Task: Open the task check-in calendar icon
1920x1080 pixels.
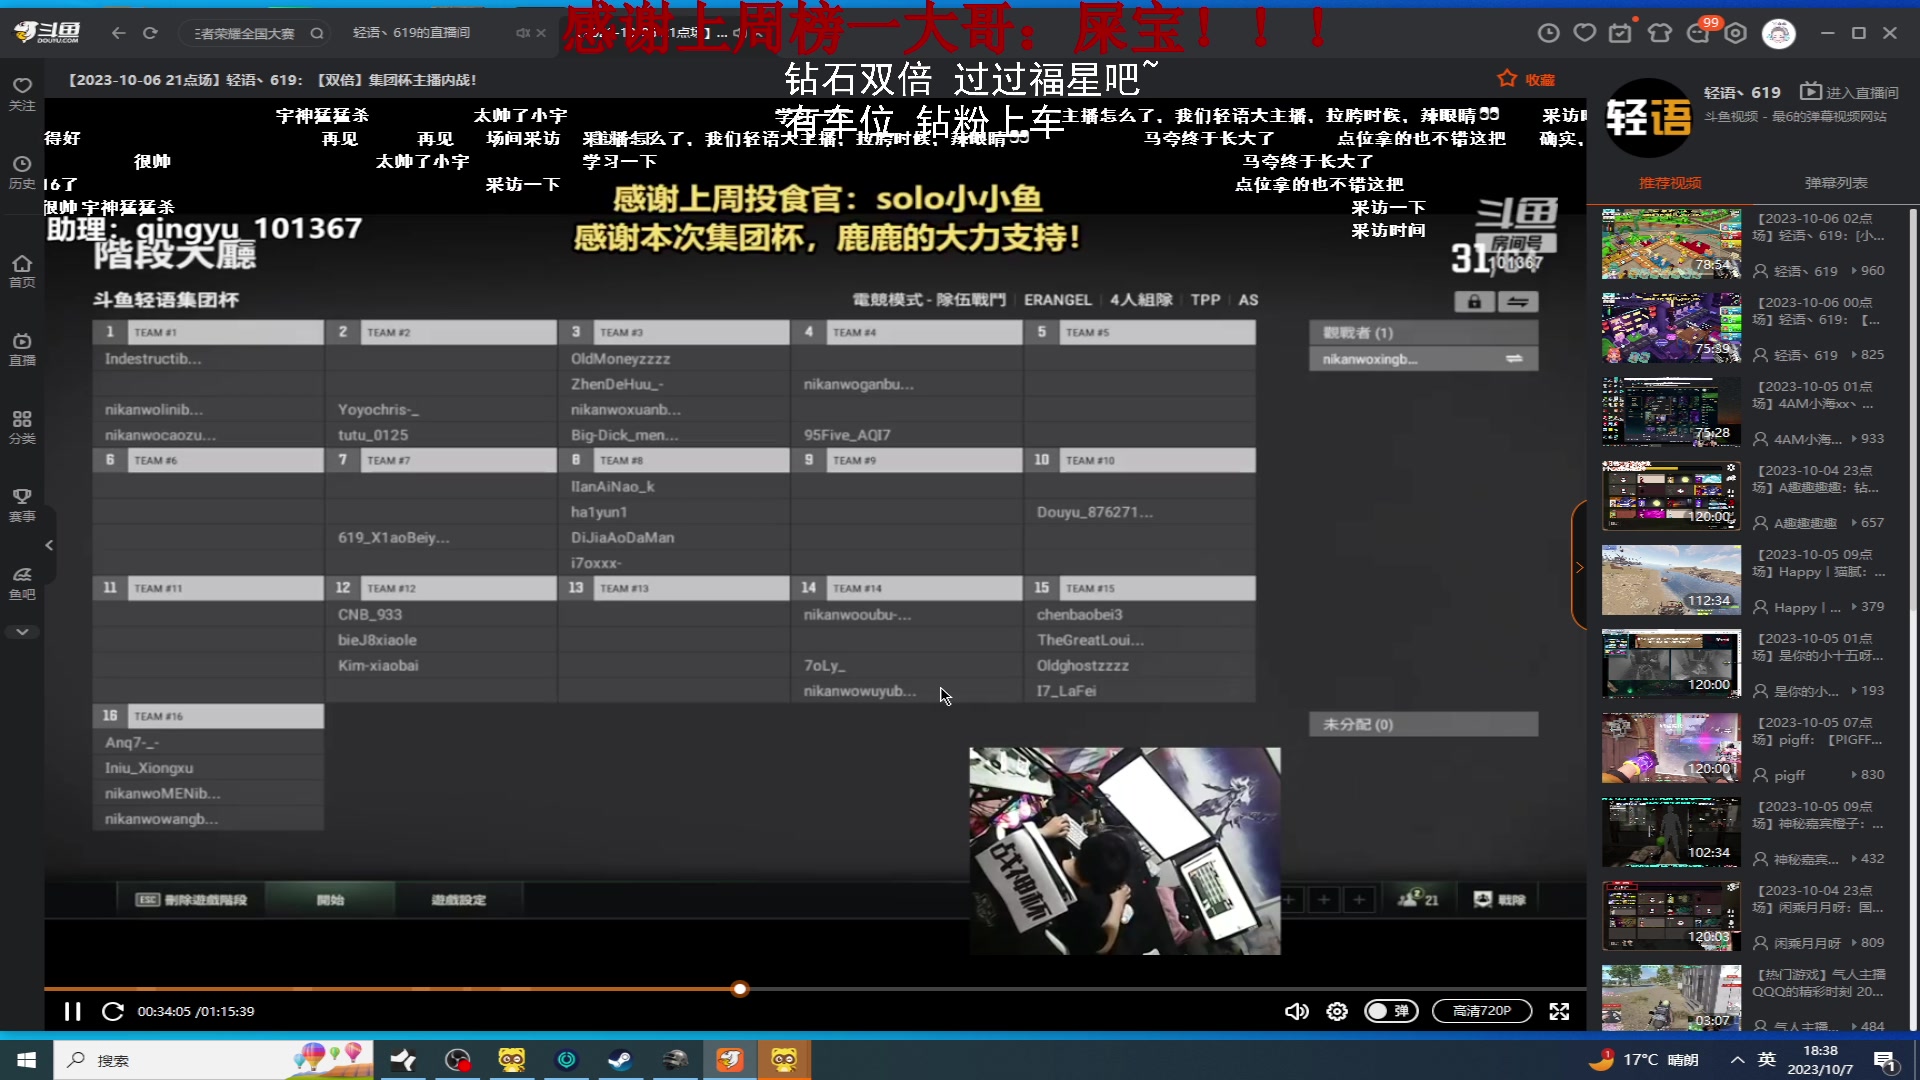Action: [x=1620, y=33]
